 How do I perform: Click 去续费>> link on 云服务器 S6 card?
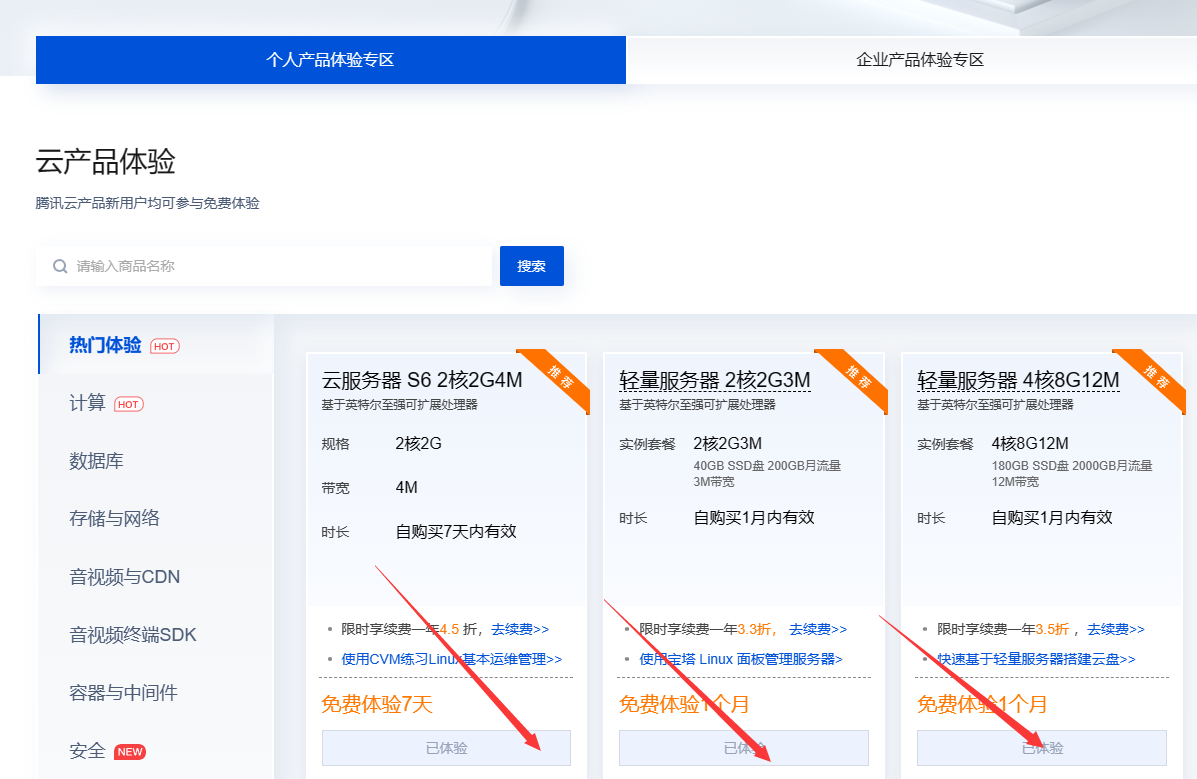coord(520,629)
